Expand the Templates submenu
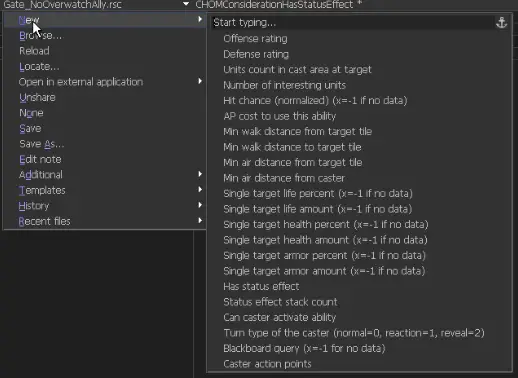This screenshot has width=518, height=378. pyautogui.click(x=105, y=190)
